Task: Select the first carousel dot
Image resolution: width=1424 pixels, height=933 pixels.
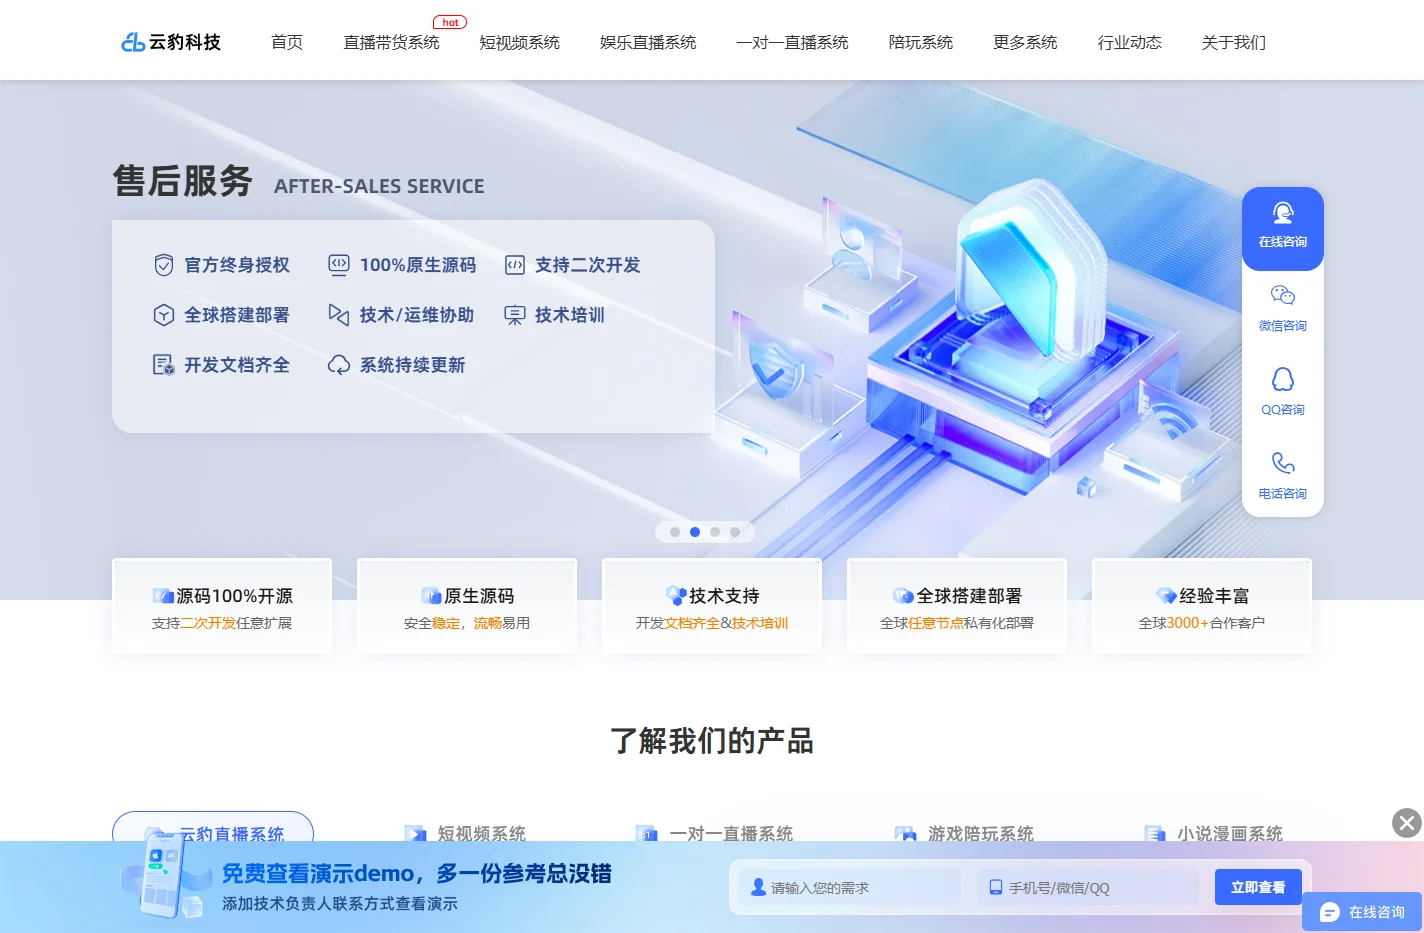Action: tap(675, 532)
